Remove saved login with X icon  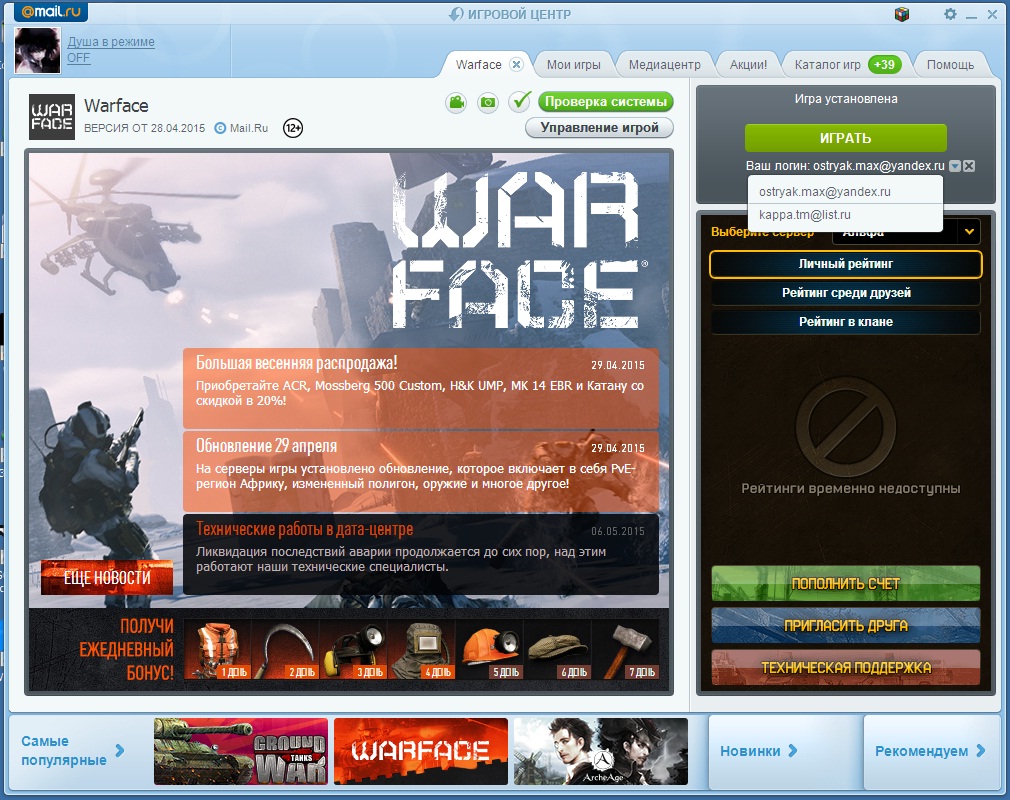(x=969, y=166)
